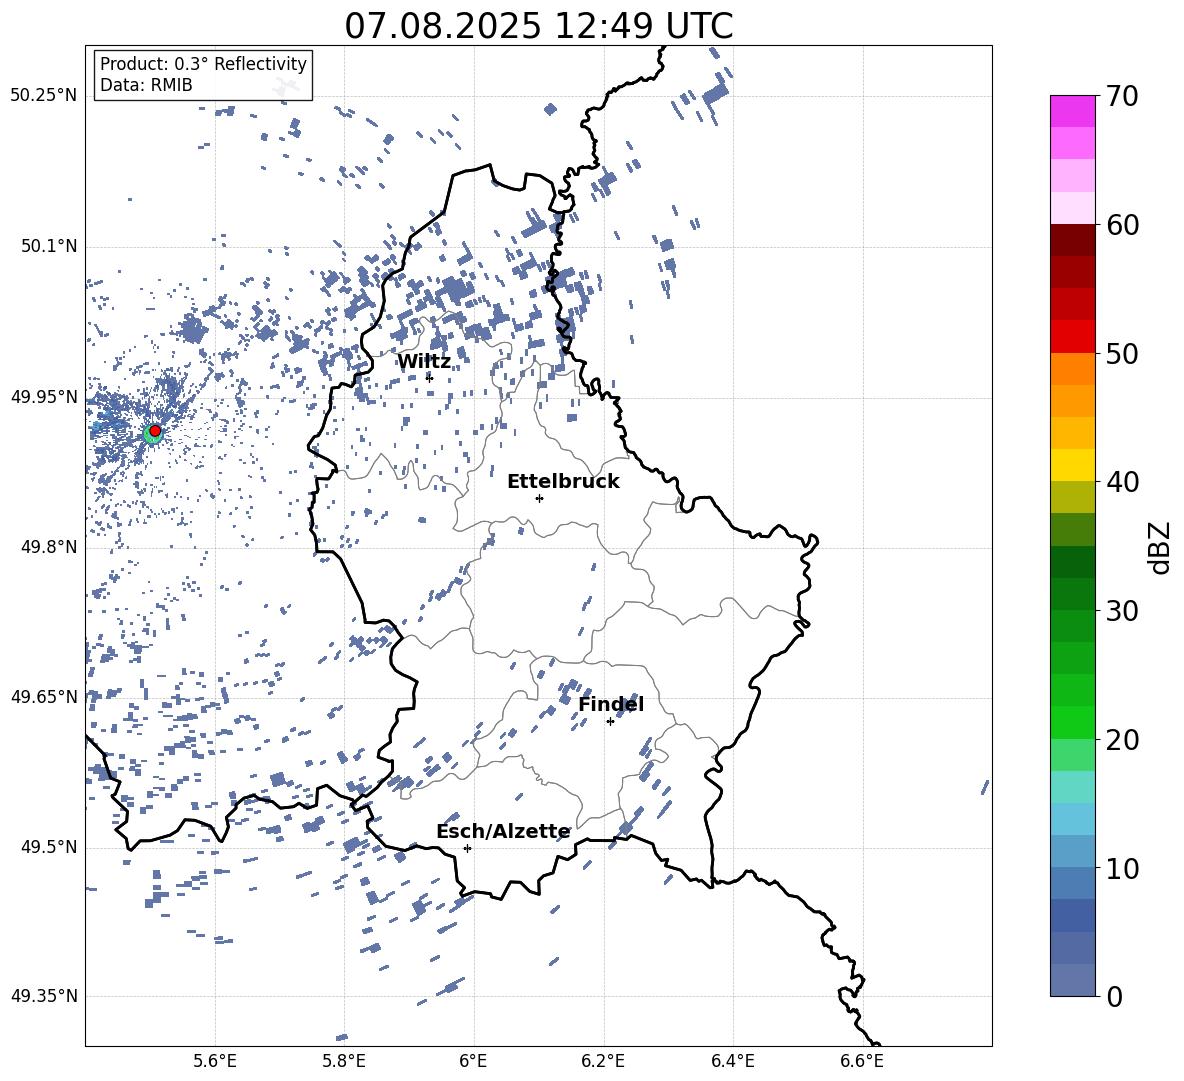Click the 30 dBZ colorbar label
Screen dimensions: 1184x1081
(x=1122, y=611)
